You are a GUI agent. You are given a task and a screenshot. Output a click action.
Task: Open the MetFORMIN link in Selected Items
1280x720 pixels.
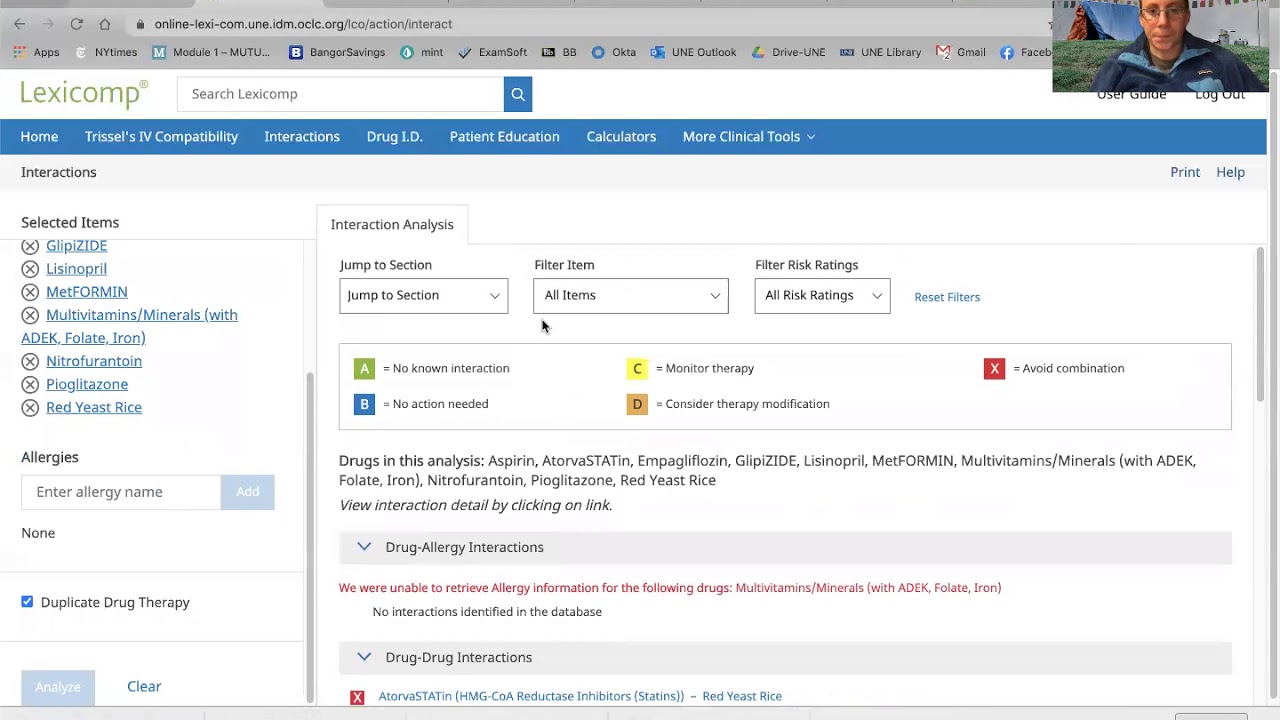tap(87, 292)
